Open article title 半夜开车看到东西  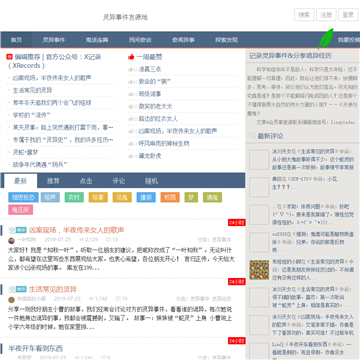point(36,348)
